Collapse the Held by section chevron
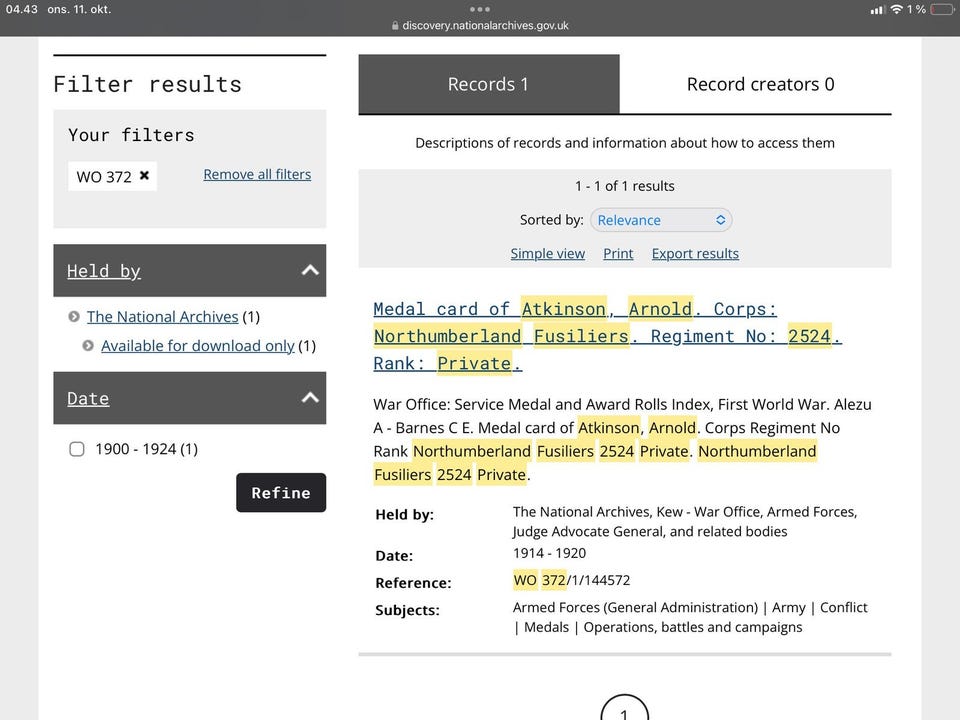The width and height of the screenshot is (960, 720). click(310, 270)
